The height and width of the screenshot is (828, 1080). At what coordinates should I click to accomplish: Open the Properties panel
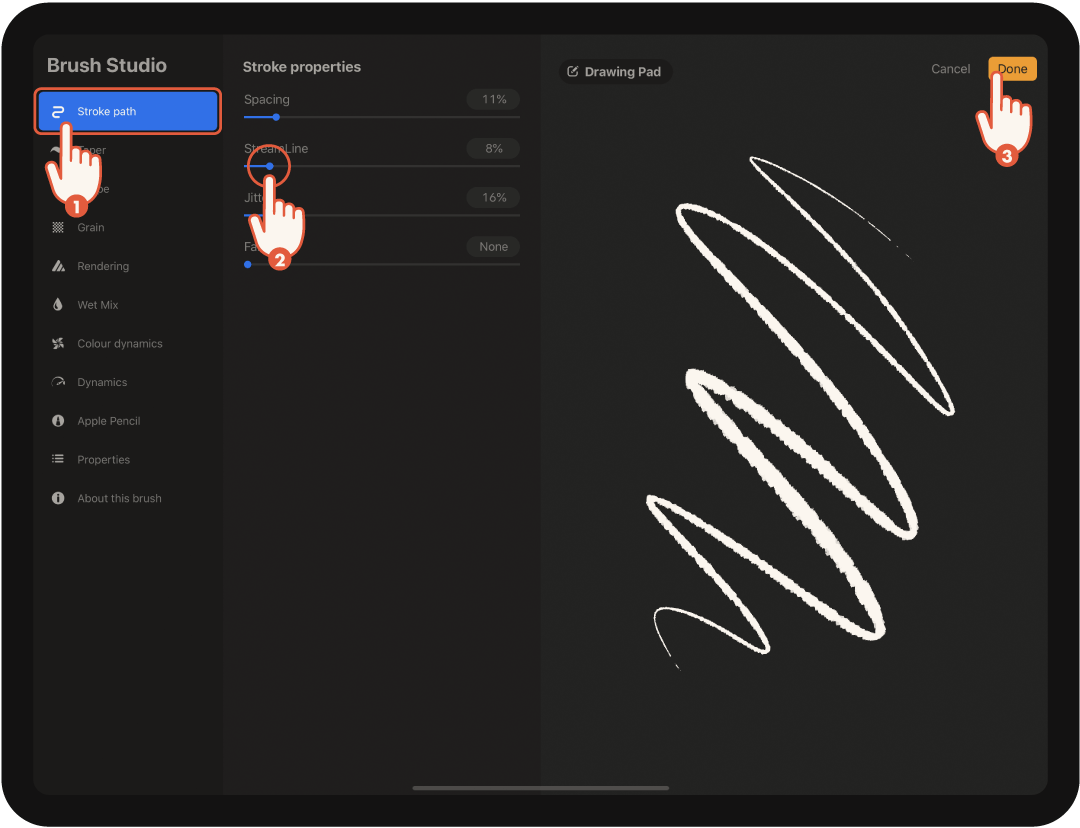pos(104,459)
